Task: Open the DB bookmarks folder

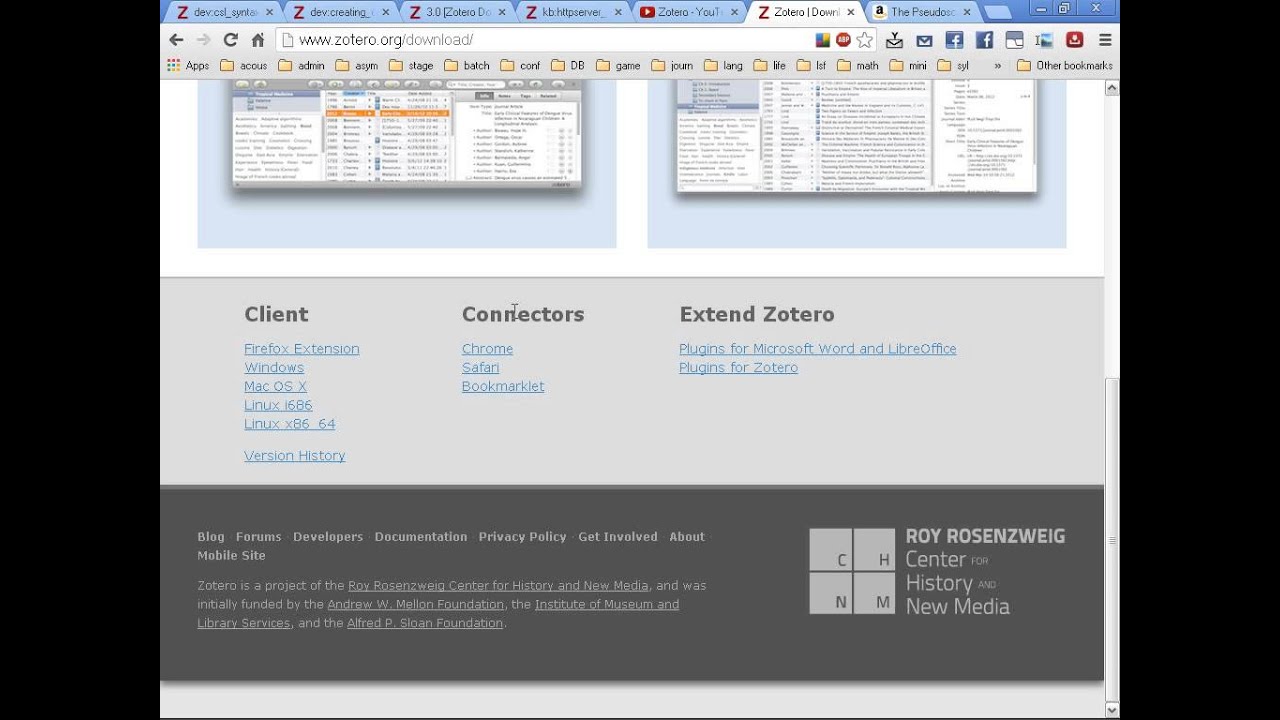Action: pos(567,66)
